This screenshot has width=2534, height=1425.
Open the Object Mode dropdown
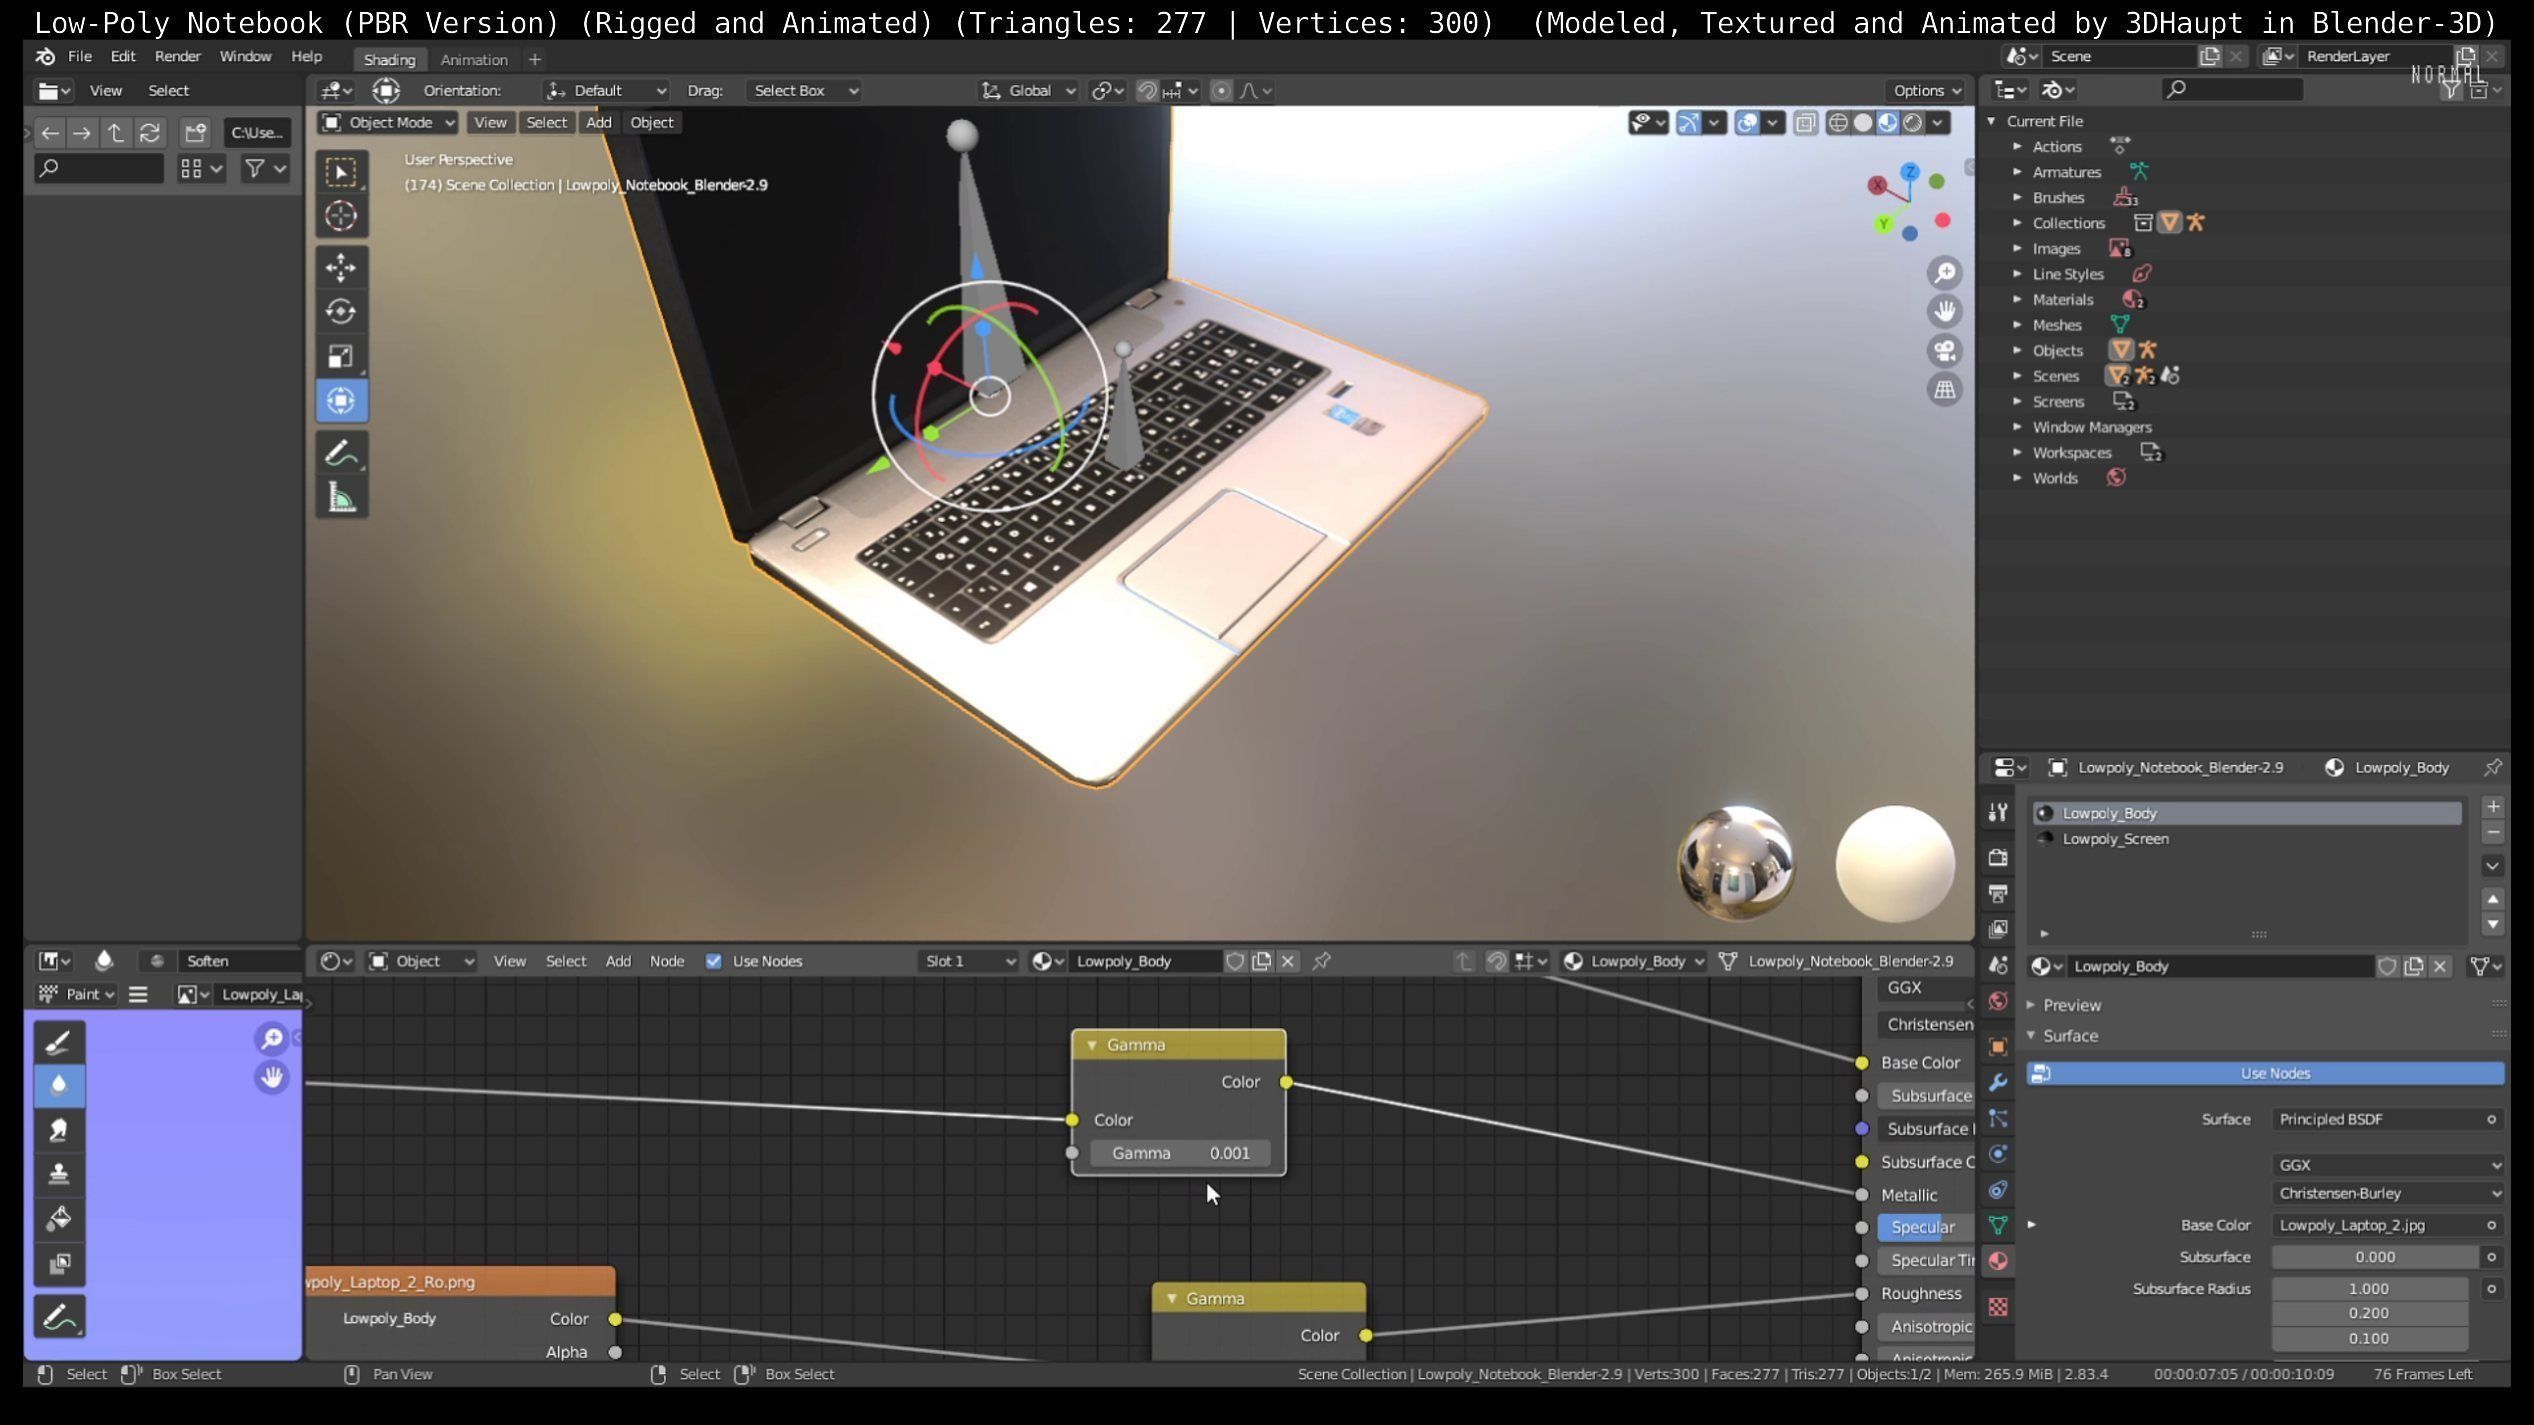coord(389,123)
